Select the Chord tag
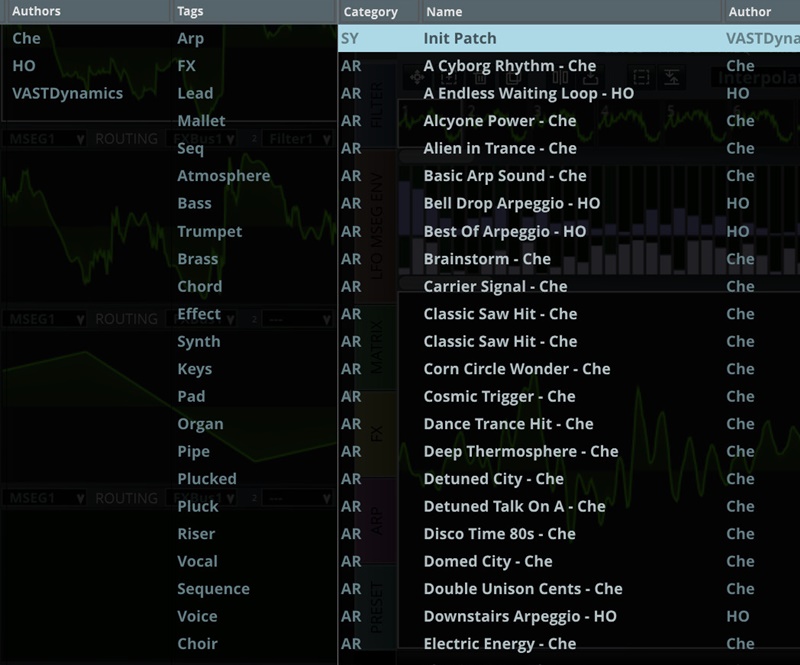 [x=199, y=286]
